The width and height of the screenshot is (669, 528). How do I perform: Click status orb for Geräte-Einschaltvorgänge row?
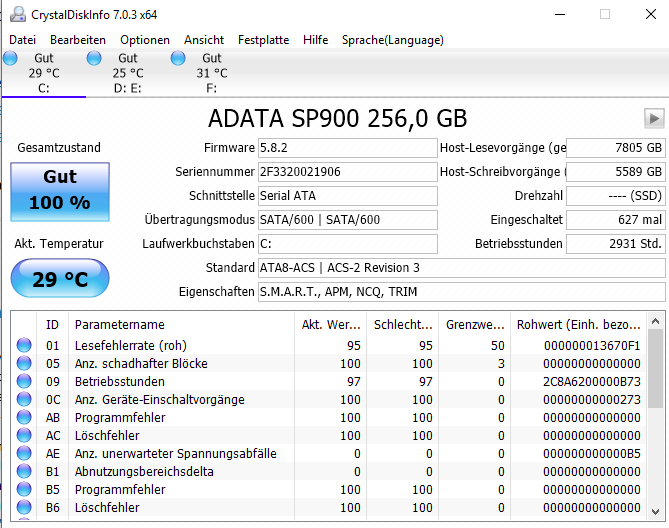point(24,399)
